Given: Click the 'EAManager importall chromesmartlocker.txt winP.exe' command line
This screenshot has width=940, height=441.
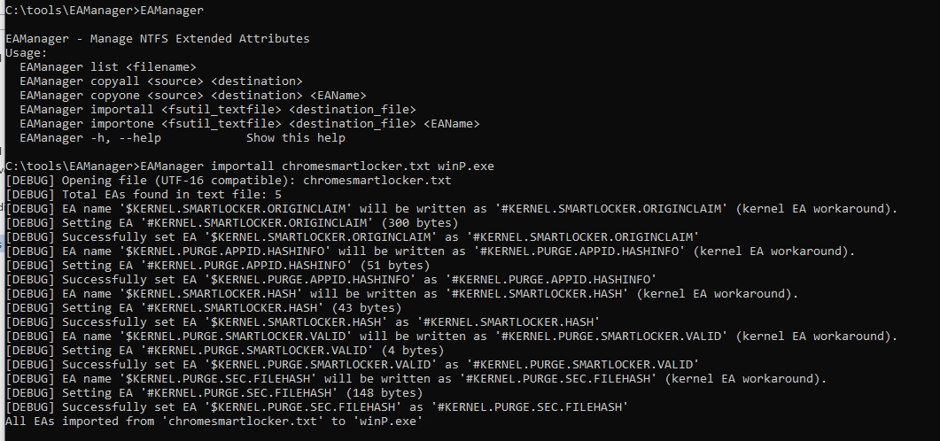Looking at the screenshot, I should [x=250, y=167].
